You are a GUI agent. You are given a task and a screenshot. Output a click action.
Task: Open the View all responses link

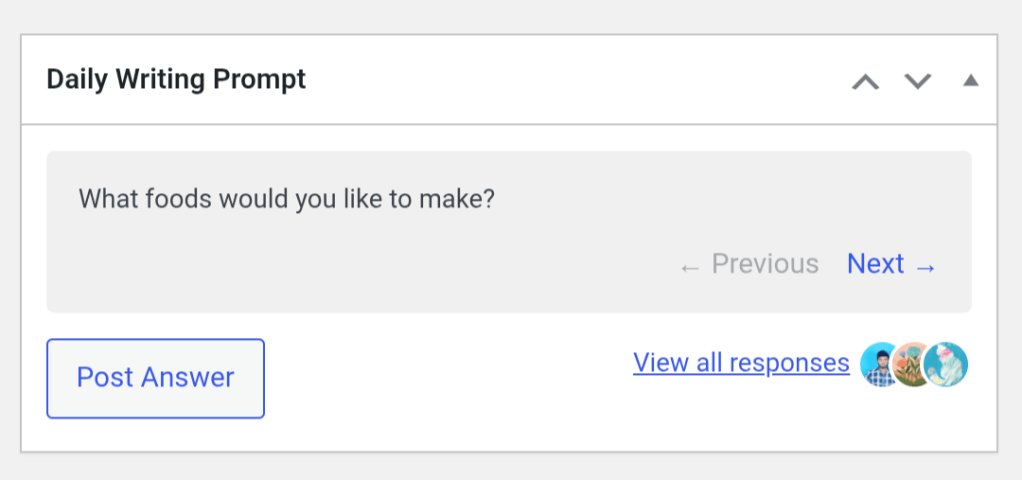(x=741, y=362)
